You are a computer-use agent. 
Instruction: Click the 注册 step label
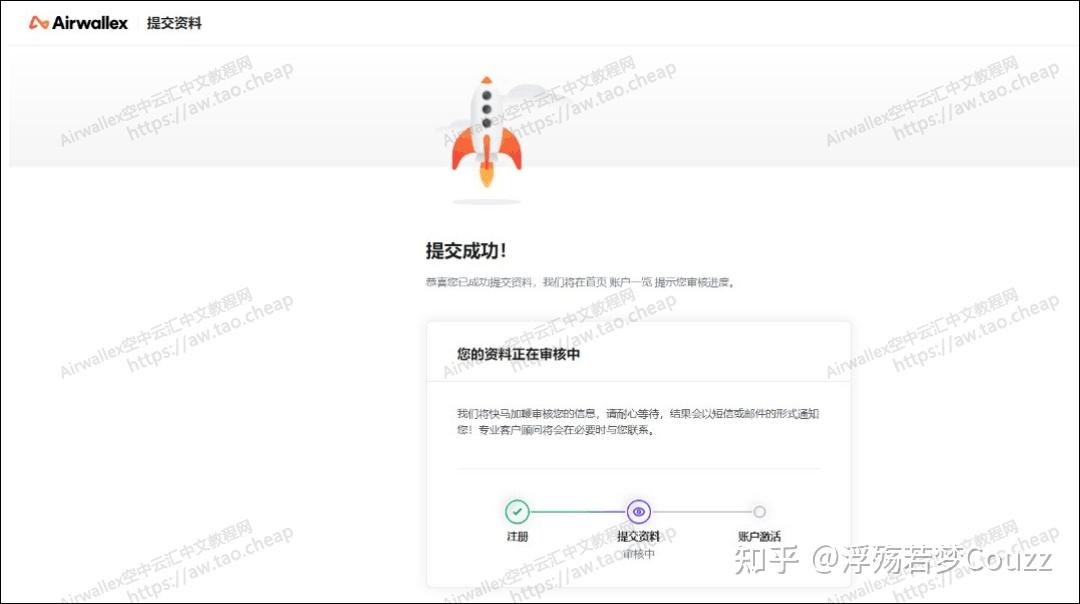pos(517,536)
